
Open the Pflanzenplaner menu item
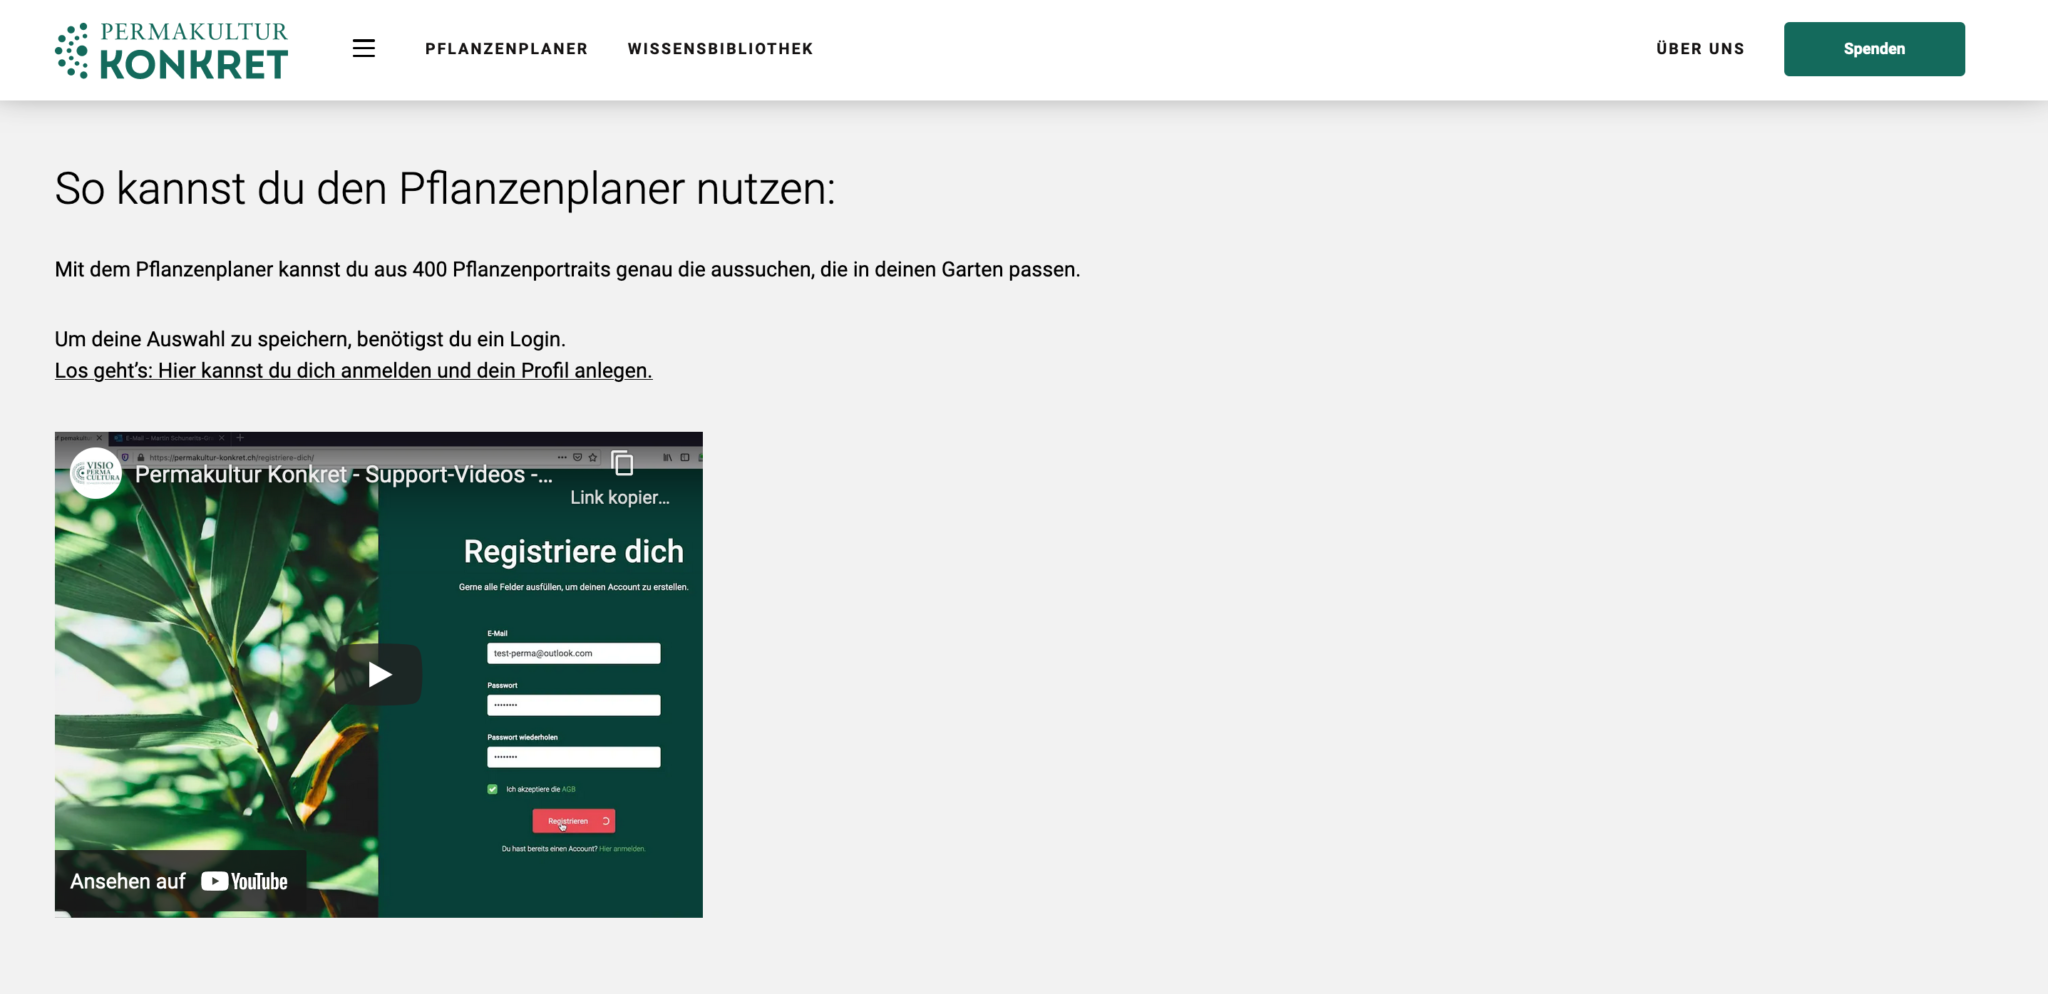506,49
